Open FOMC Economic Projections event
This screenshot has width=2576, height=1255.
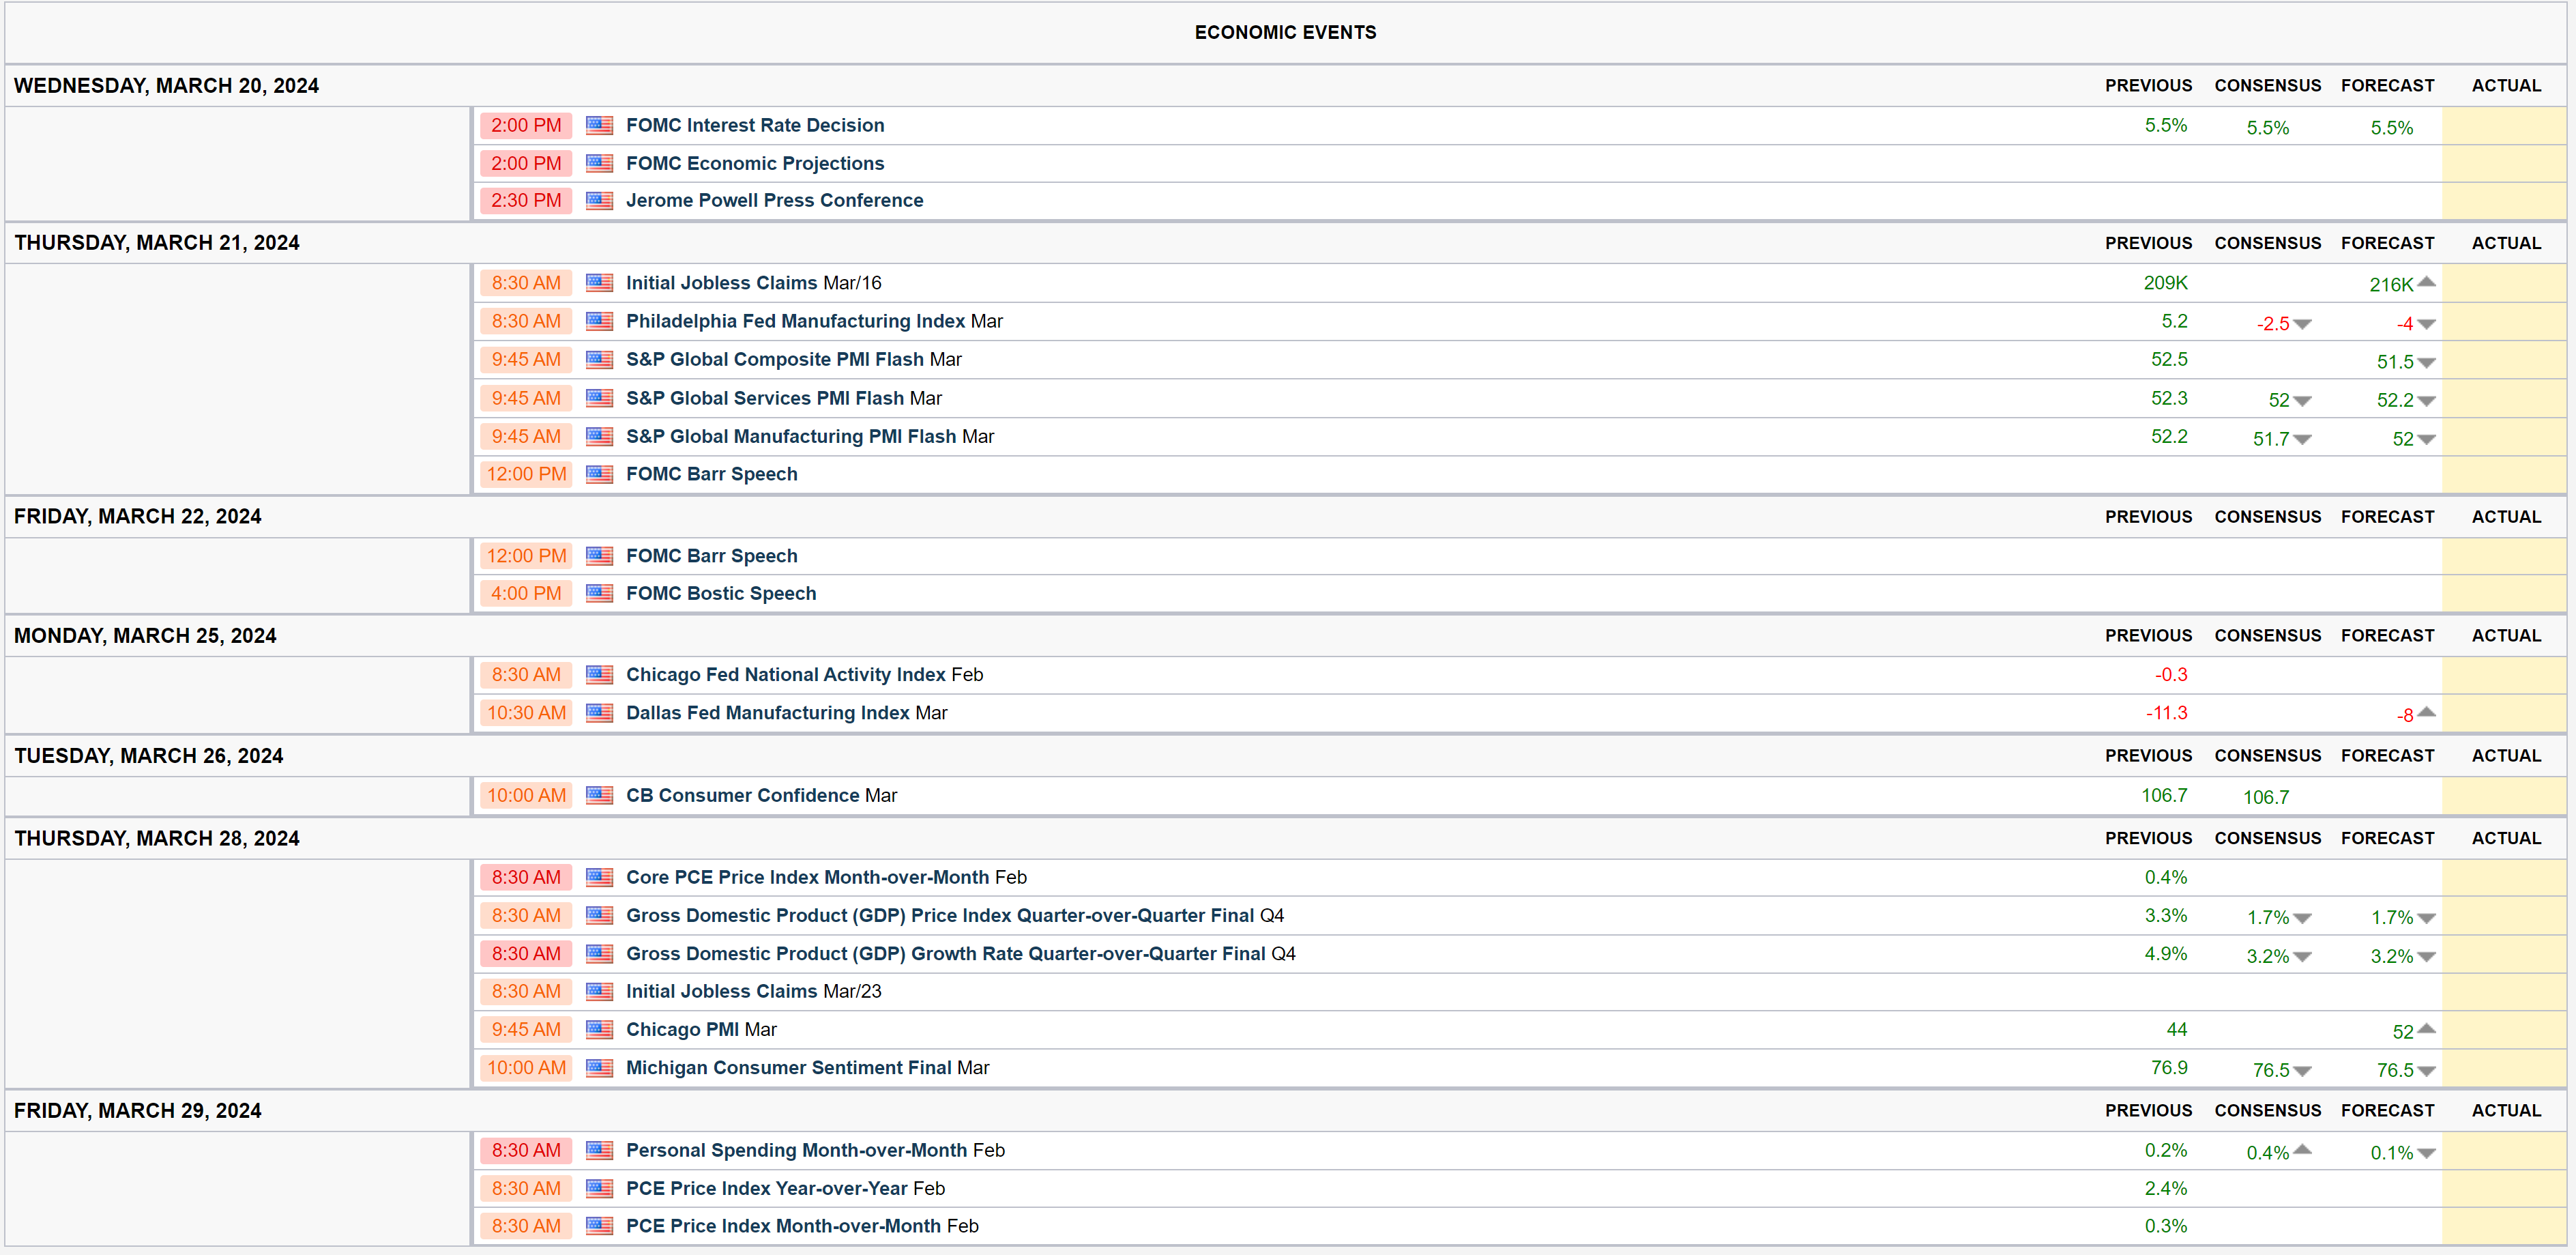pyautogui.click(x=754, y=163)
